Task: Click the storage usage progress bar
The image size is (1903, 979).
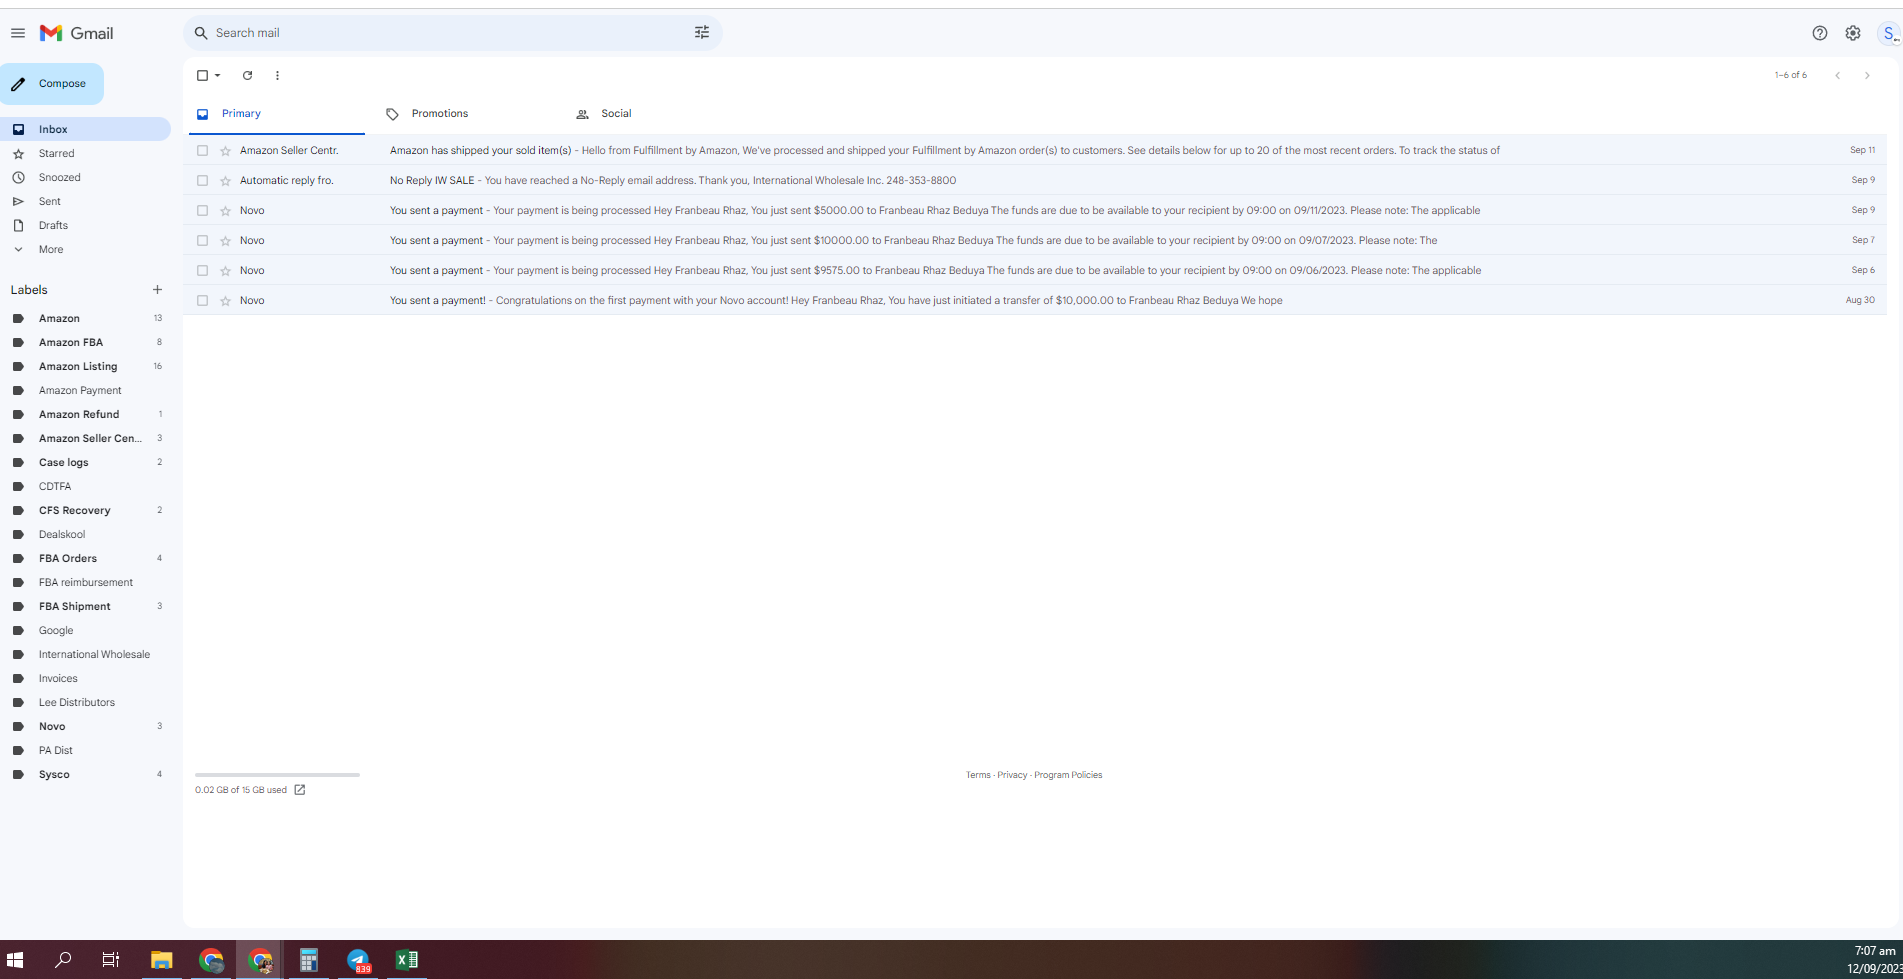Action: (x=277, y=775)
